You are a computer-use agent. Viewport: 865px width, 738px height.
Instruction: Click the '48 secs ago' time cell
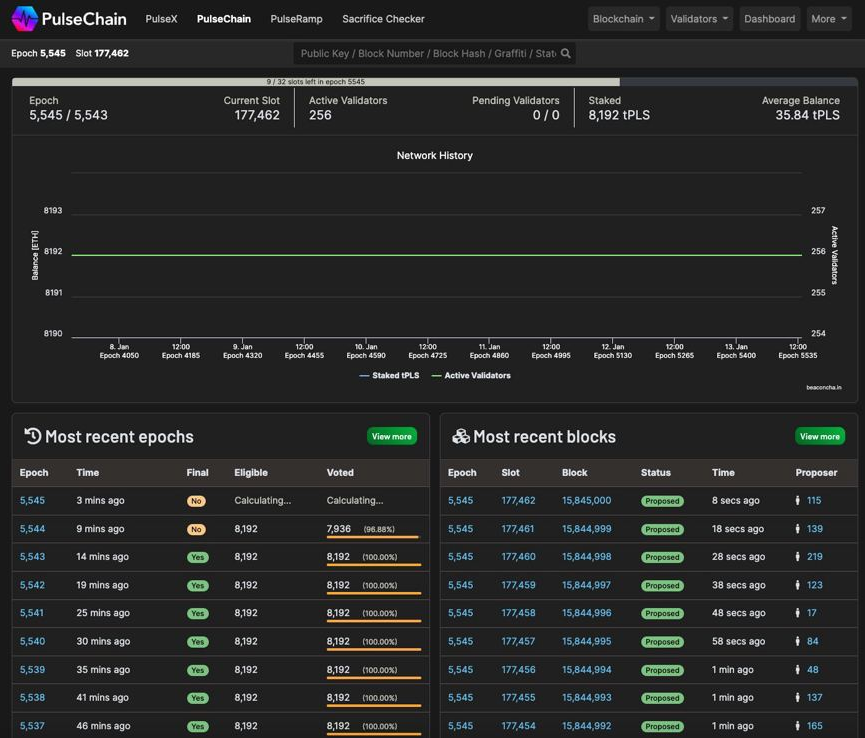(x=739, y=613)
